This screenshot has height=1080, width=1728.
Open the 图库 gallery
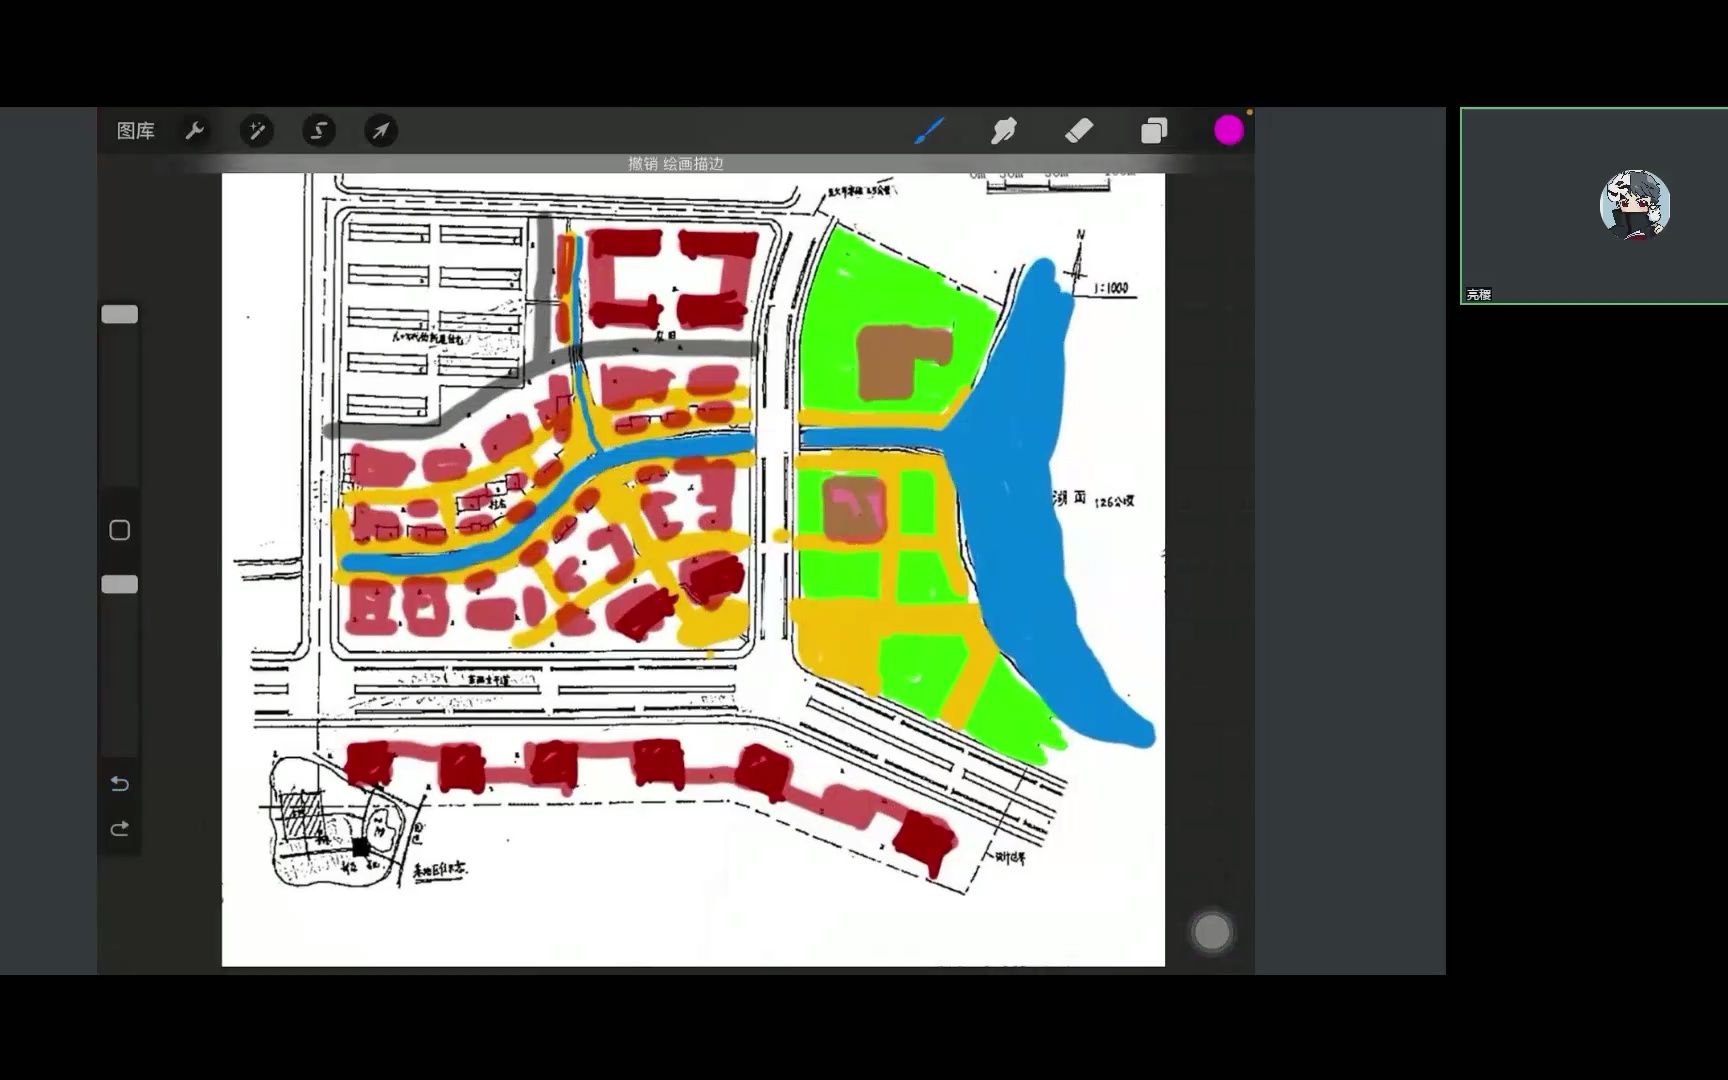point(136,131)
